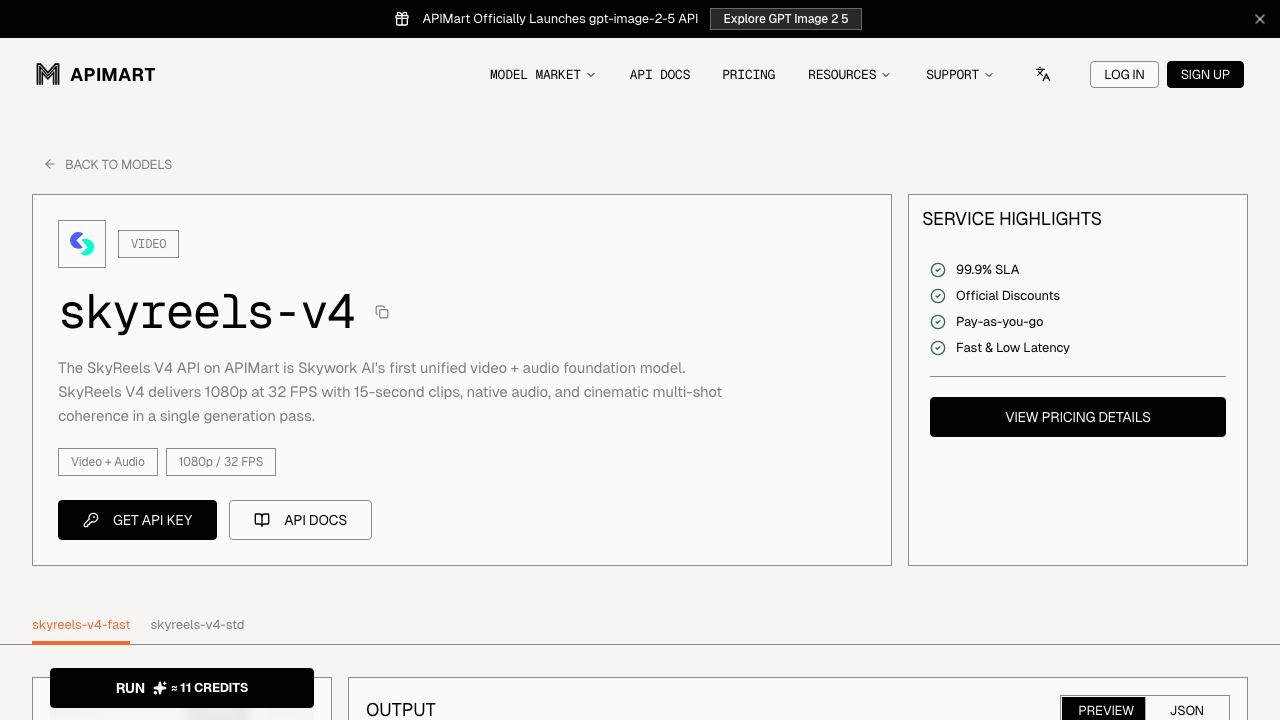Click the 'Official Discounts' text

click(x=1008, y=296)
